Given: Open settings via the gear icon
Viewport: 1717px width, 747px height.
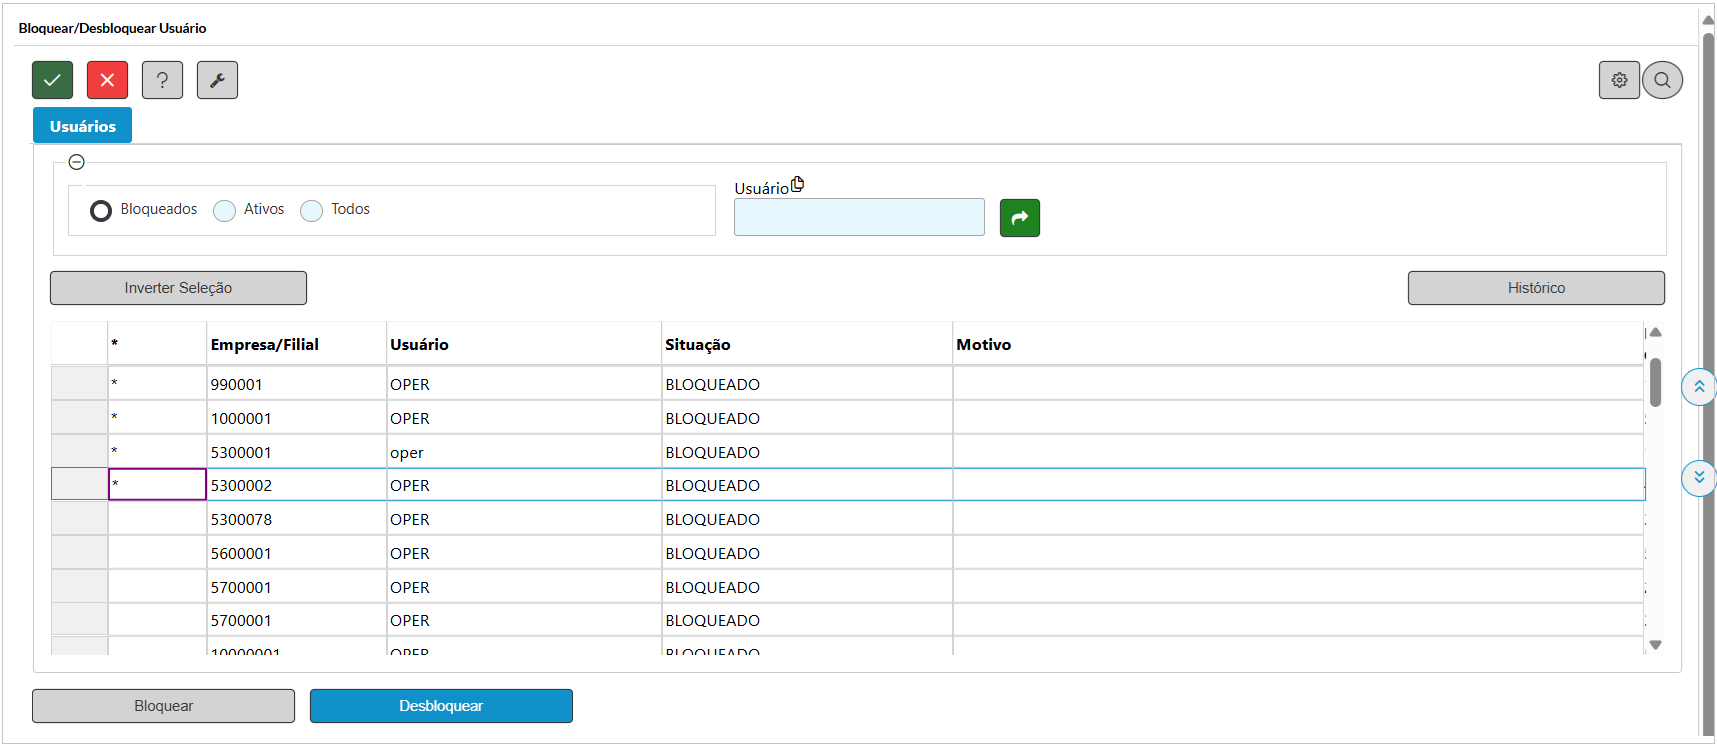Looking at the screenshot, I should (x=1619, y=80).
